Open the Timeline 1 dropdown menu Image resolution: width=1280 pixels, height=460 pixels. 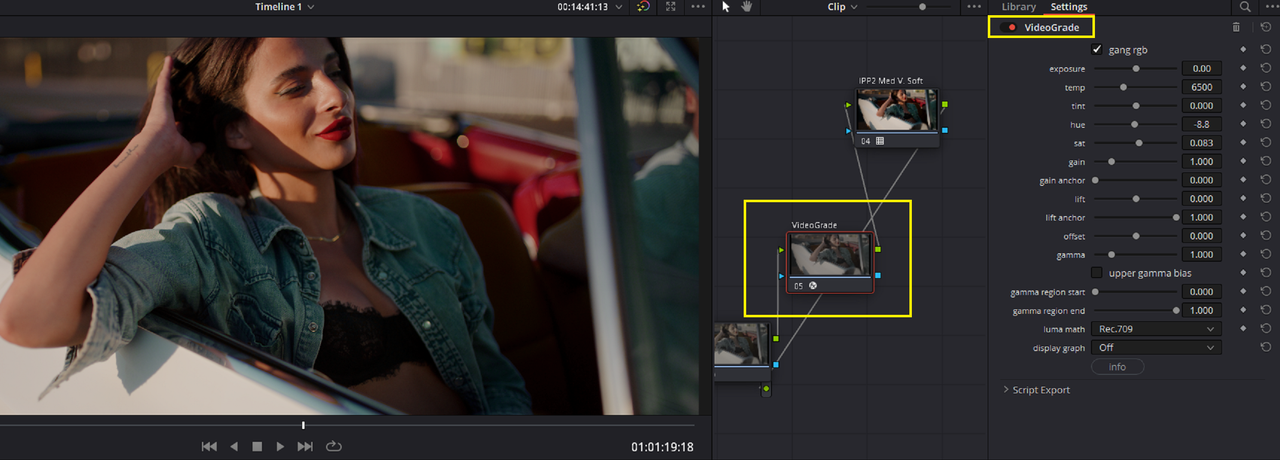[284, 7]
